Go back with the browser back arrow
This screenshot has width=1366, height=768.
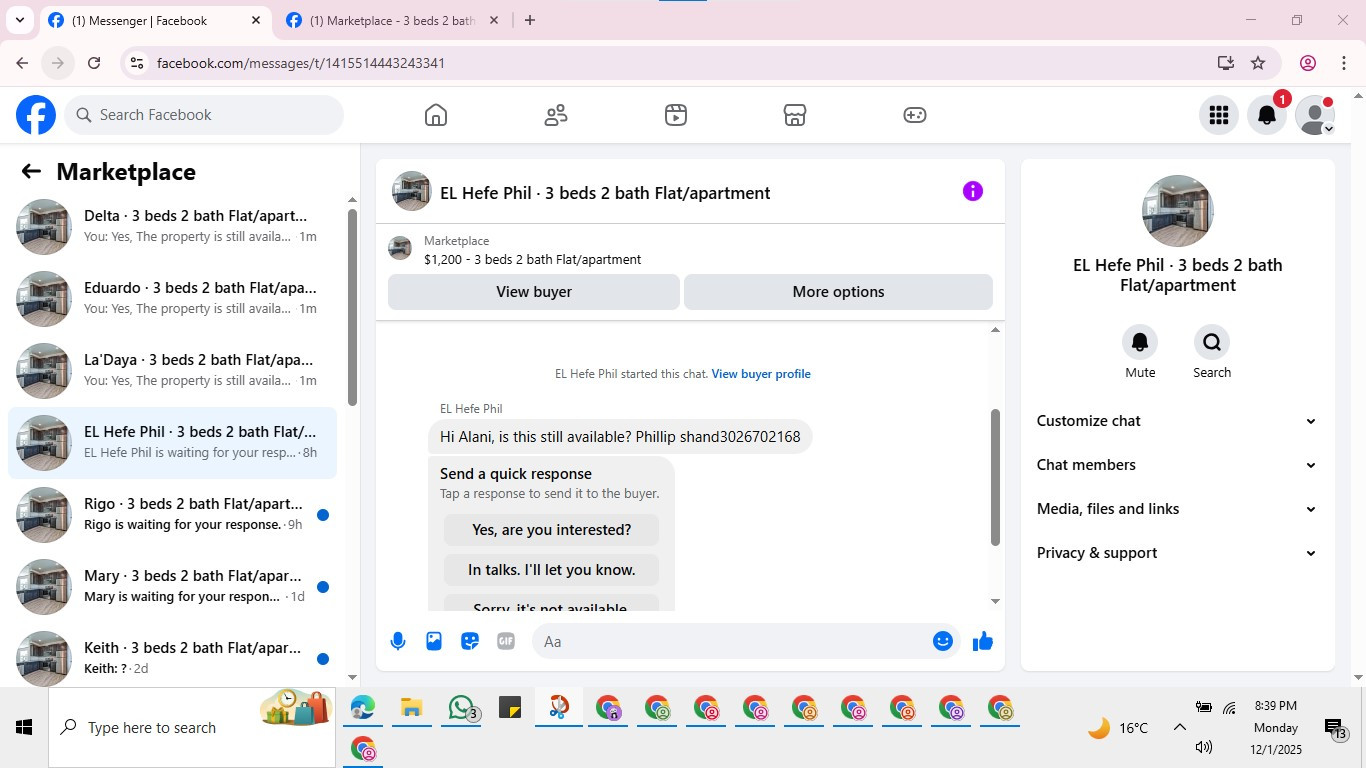click(22, 63)
